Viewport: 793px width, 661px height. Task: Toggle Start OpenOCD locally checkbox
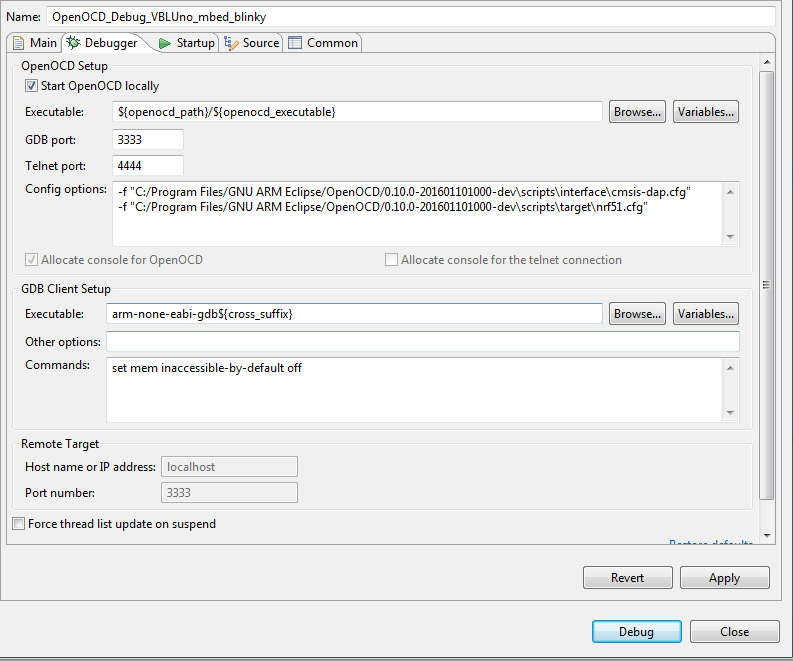(x=31, y=85)
